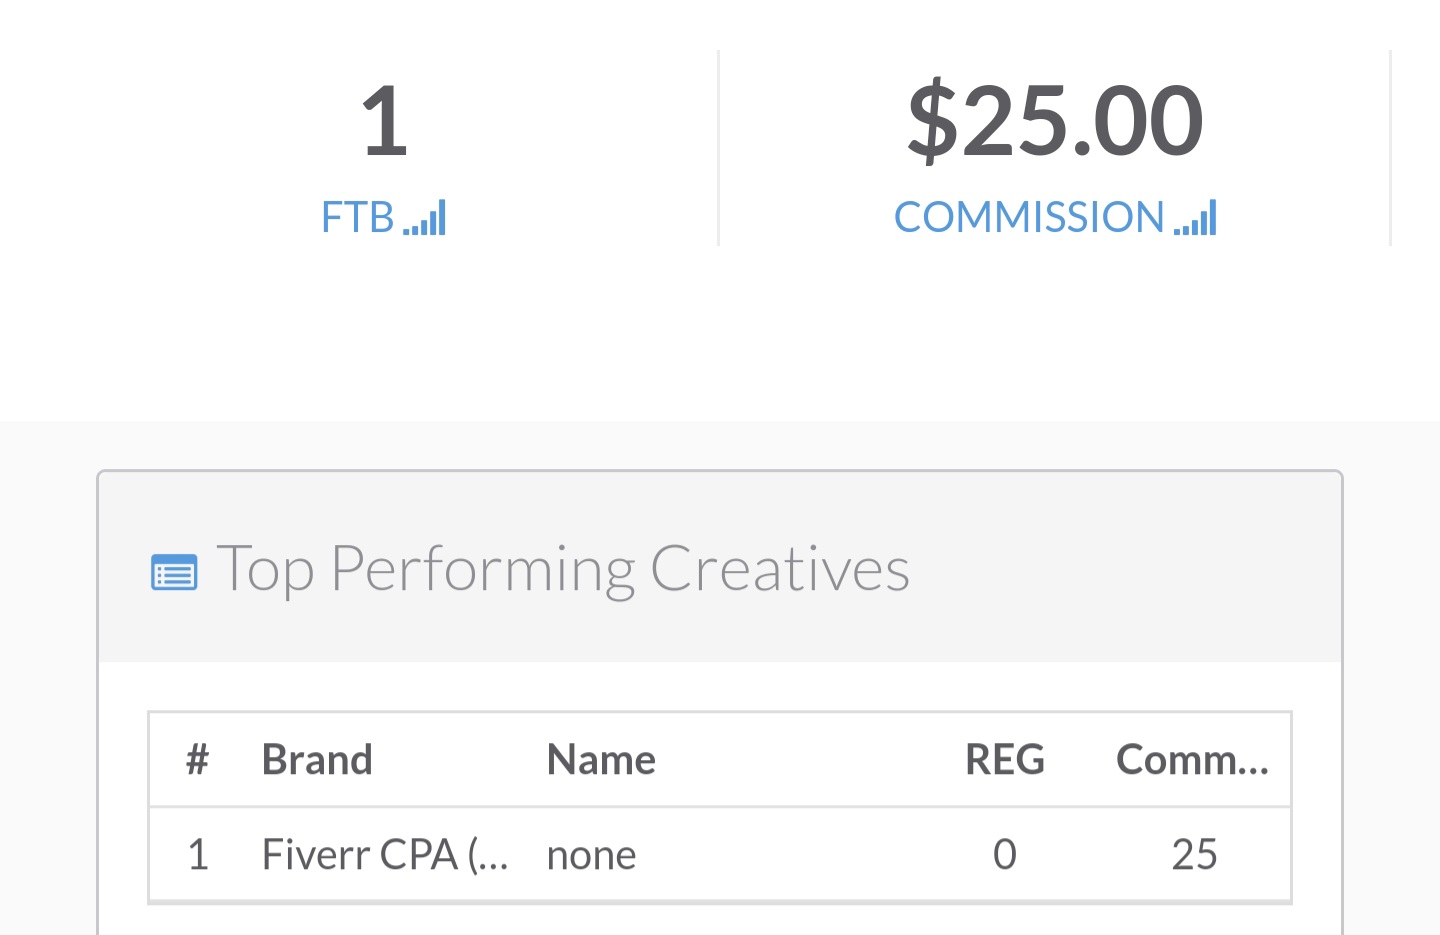The width and height of the screenshot is (1440, 935).
Task: Click the Top Performing Creatives panel header bar
Action: click(x=719, y=567)
